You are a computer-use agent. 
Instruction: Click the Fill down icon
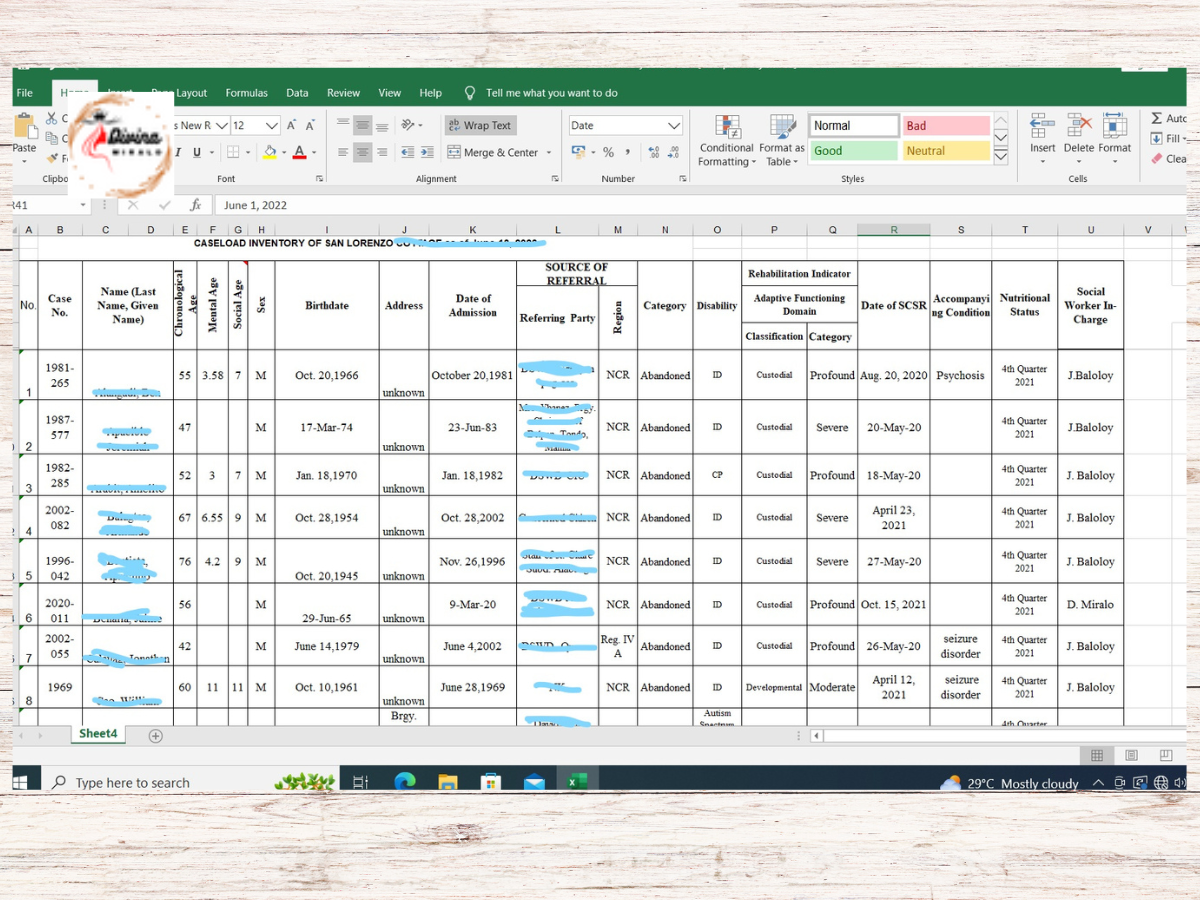click(x=1157, y=138)
